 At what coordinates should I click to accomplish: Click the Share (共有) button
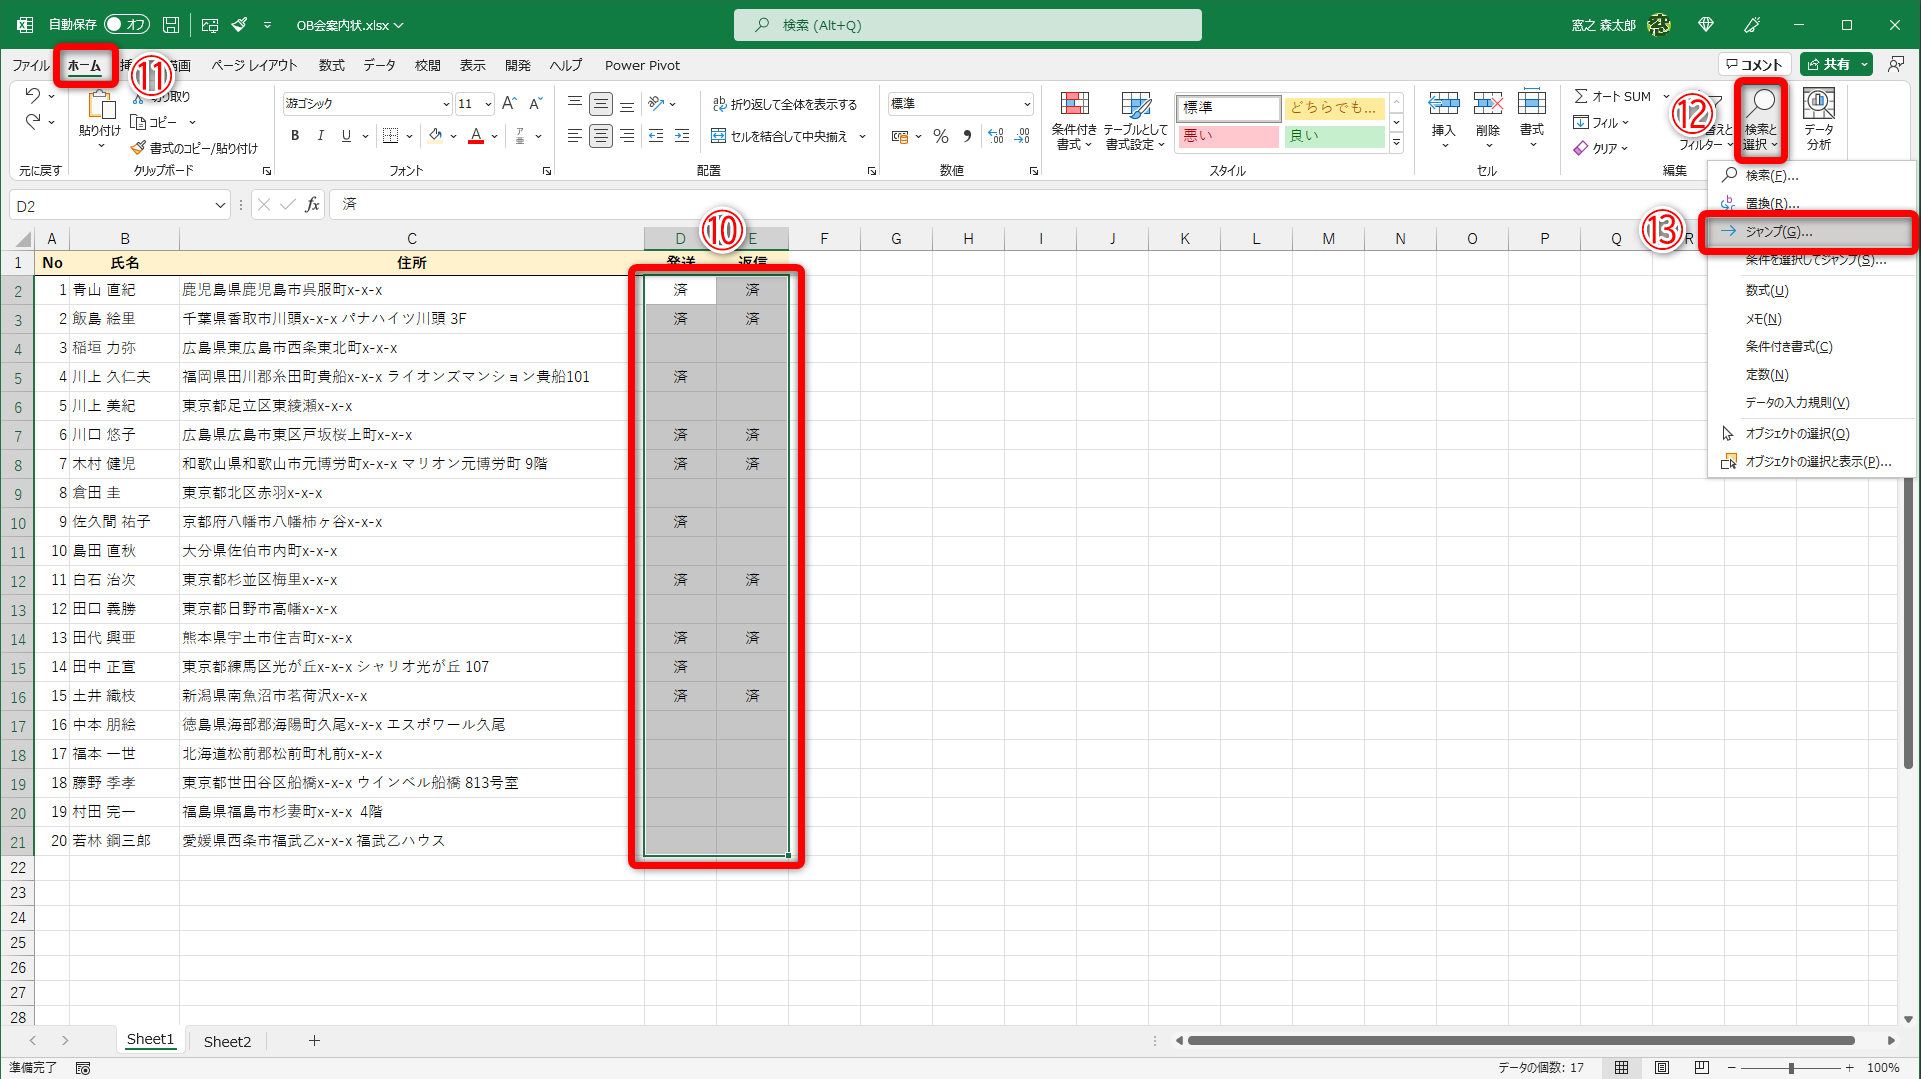pyautogui.click(x=1830, y=64)
